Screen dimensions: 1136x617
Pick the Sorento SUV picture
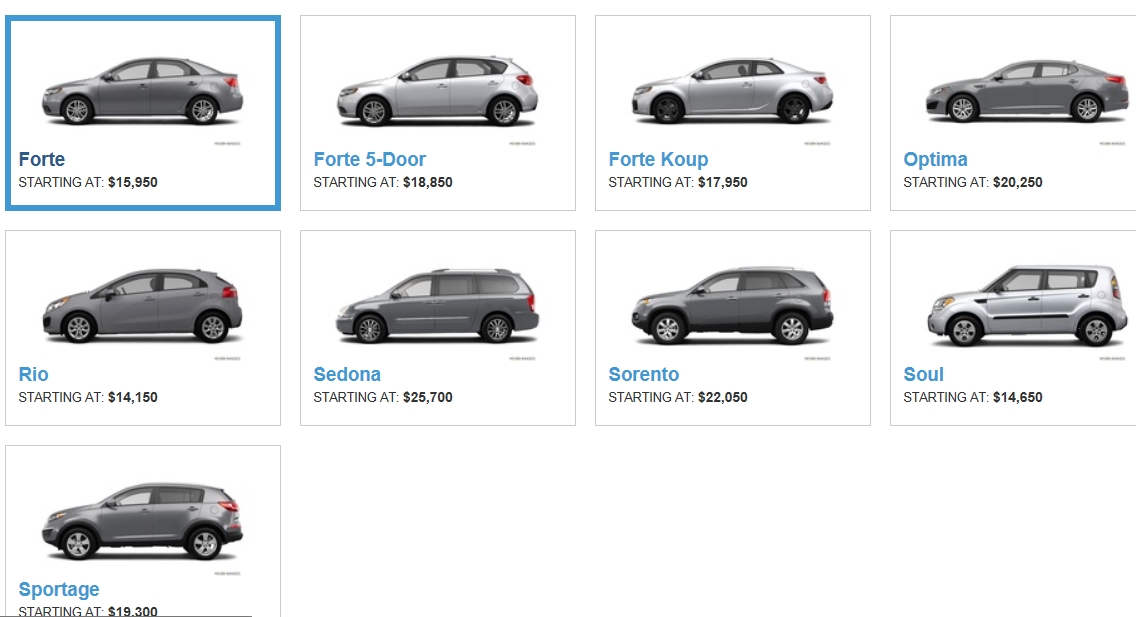(732, 306)
